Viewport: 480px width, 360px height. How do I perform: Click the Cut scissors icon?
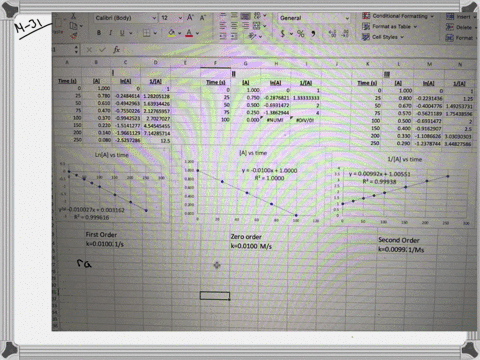coord(73,16)
